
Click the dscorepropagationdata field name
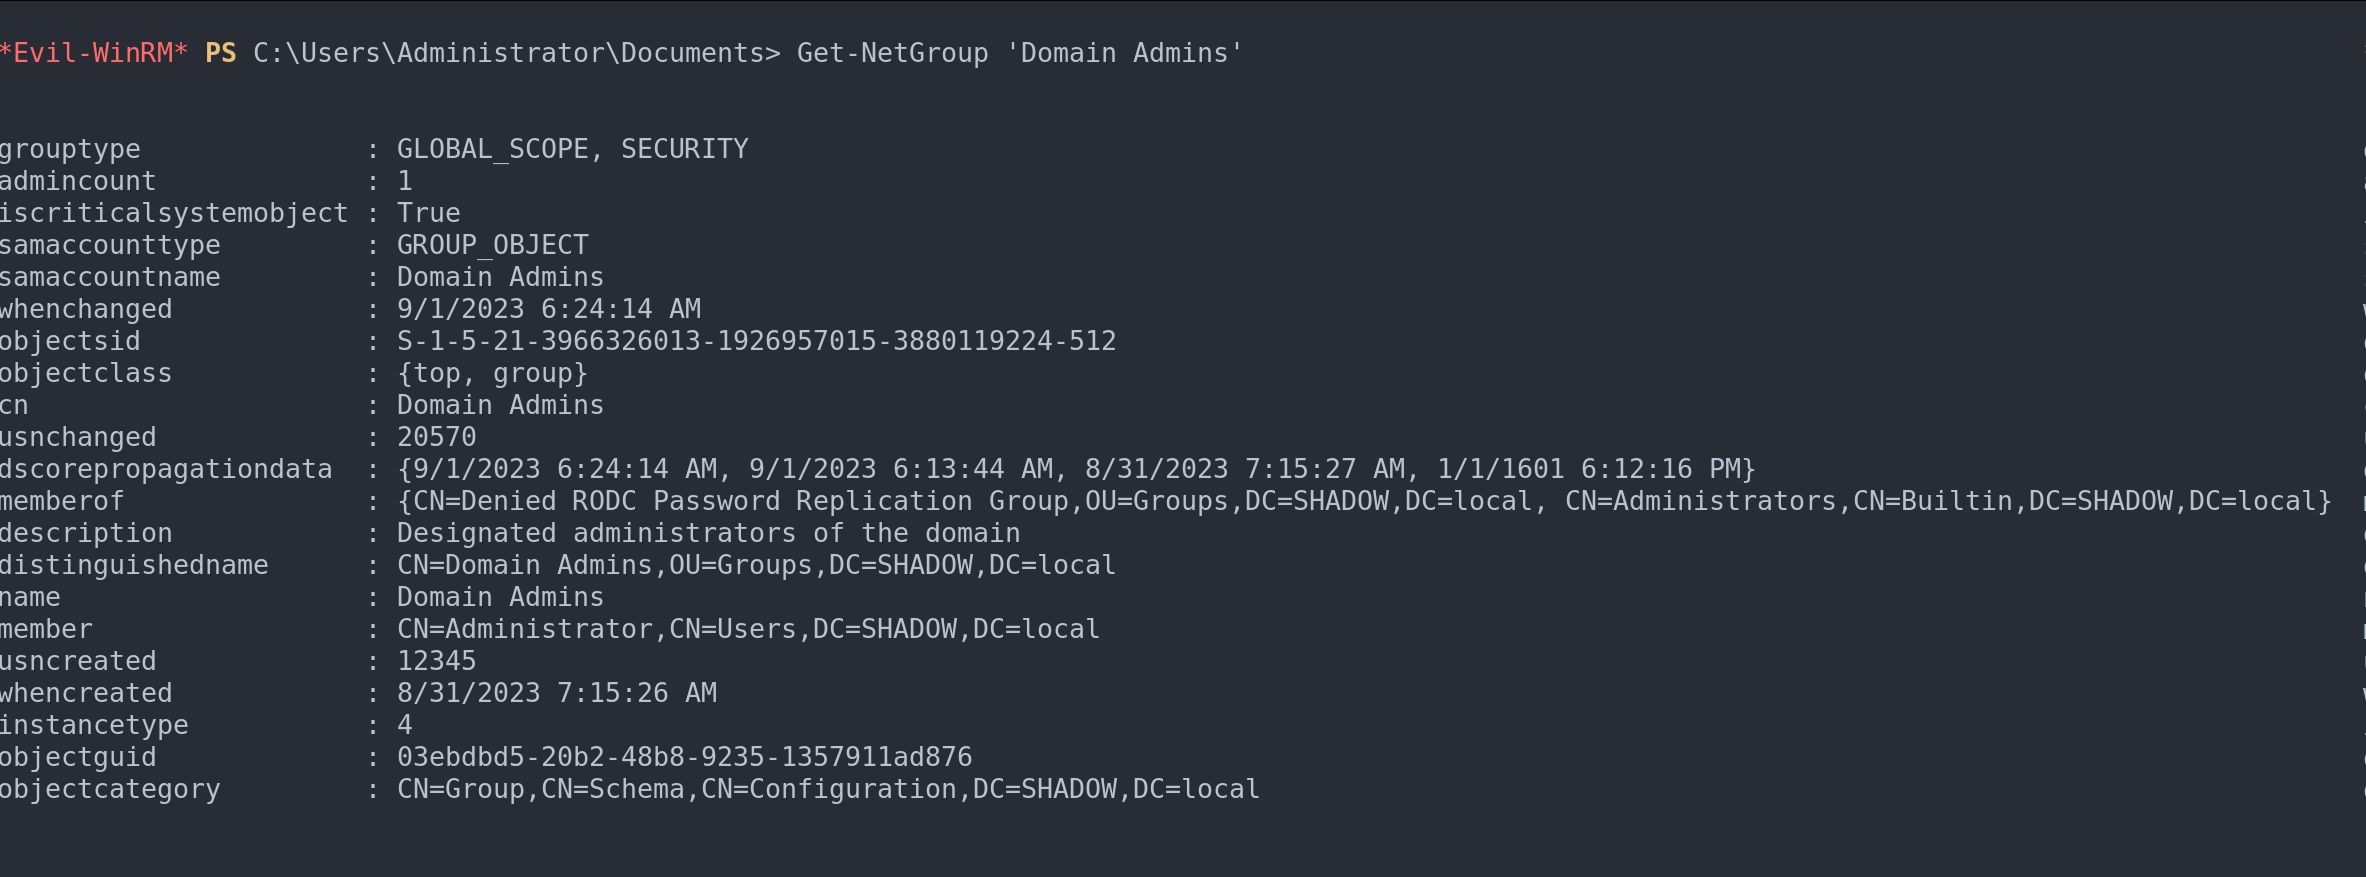point(166,469)
